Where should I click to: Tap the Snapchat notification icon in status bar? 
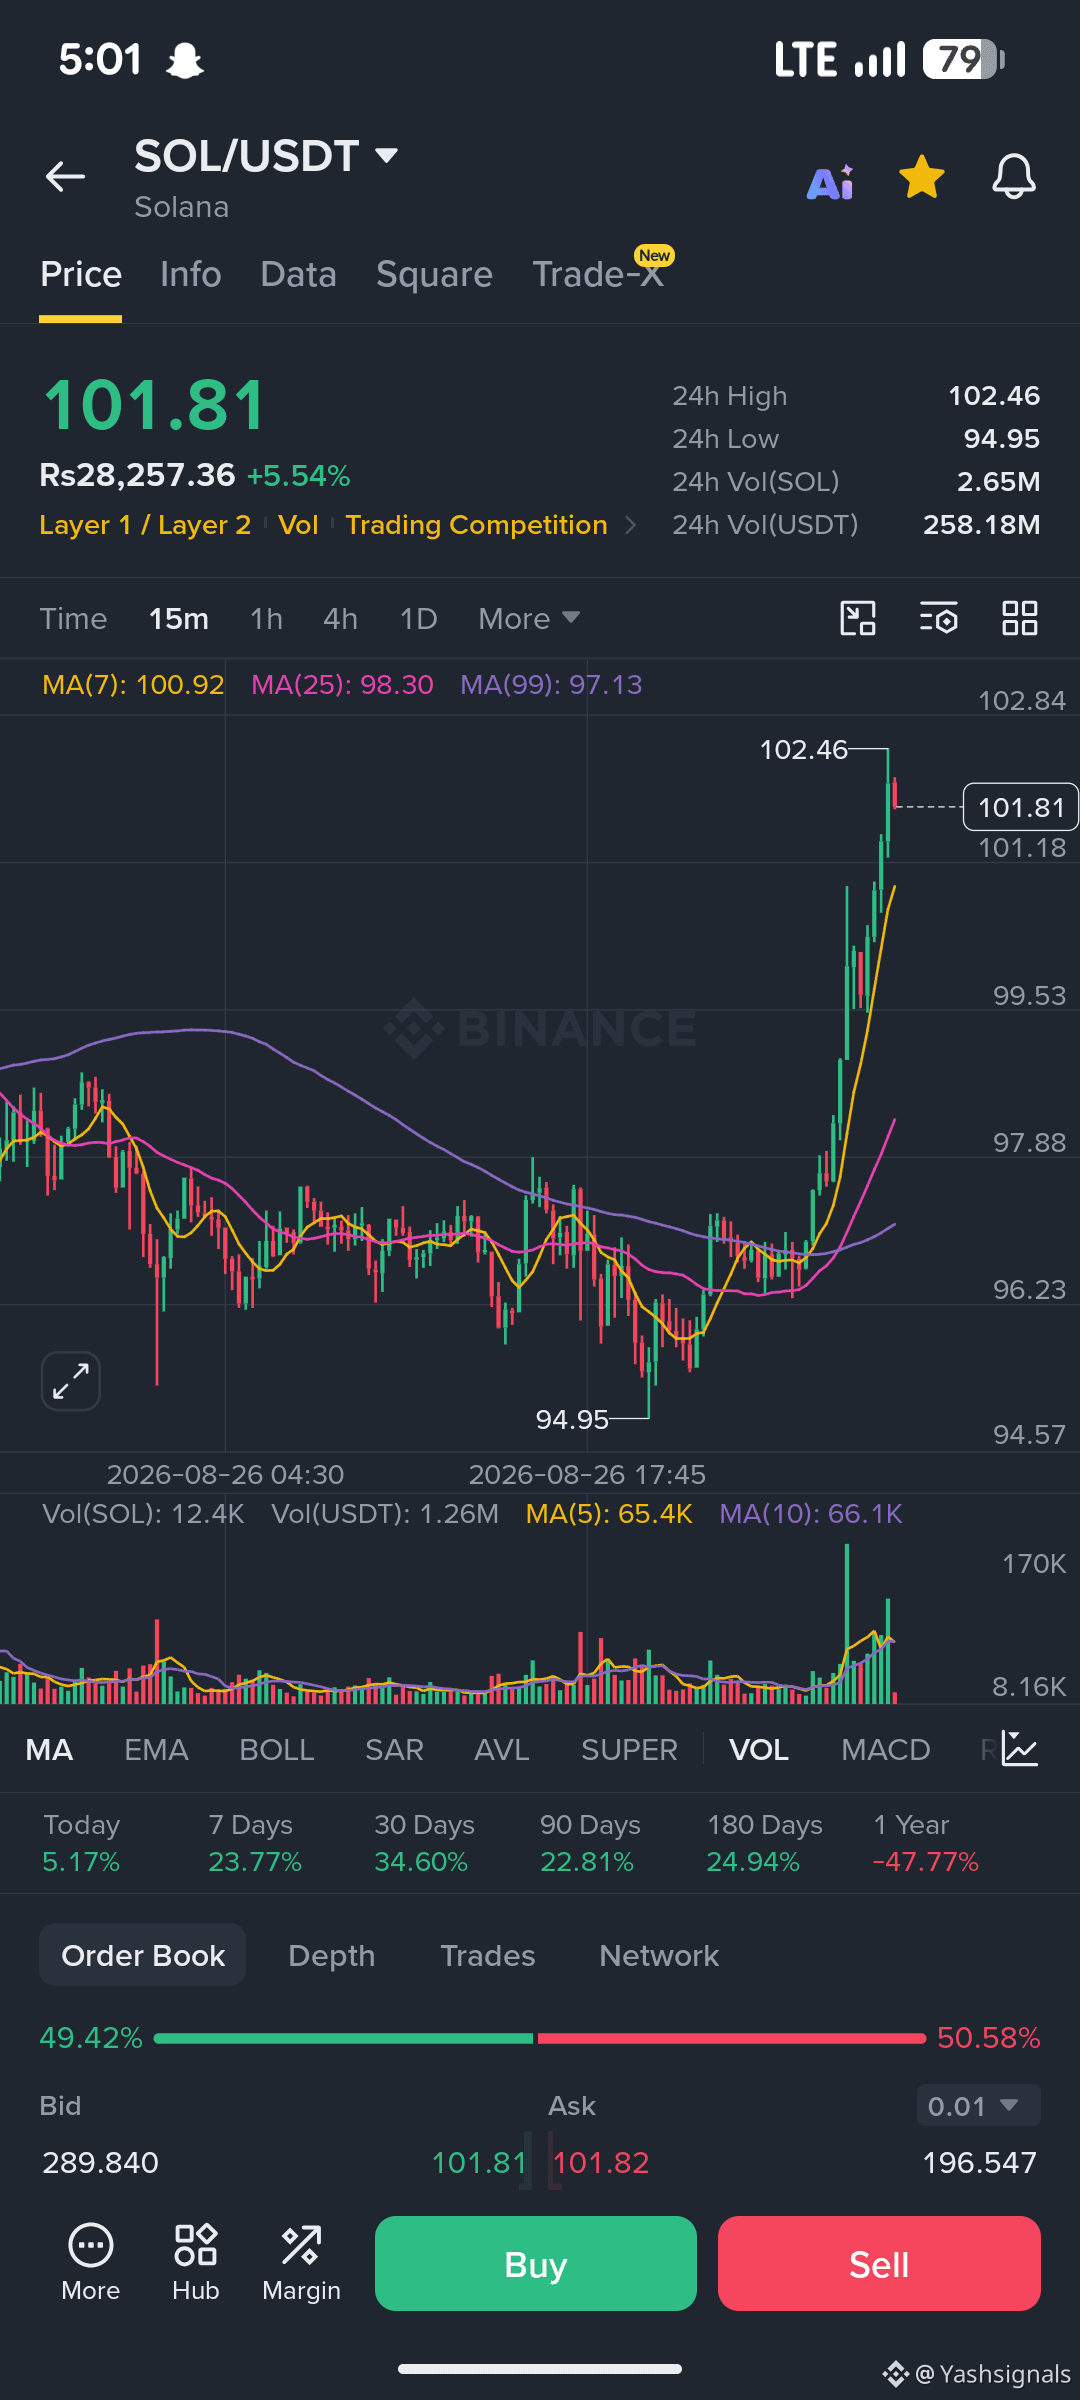[185, 61]
